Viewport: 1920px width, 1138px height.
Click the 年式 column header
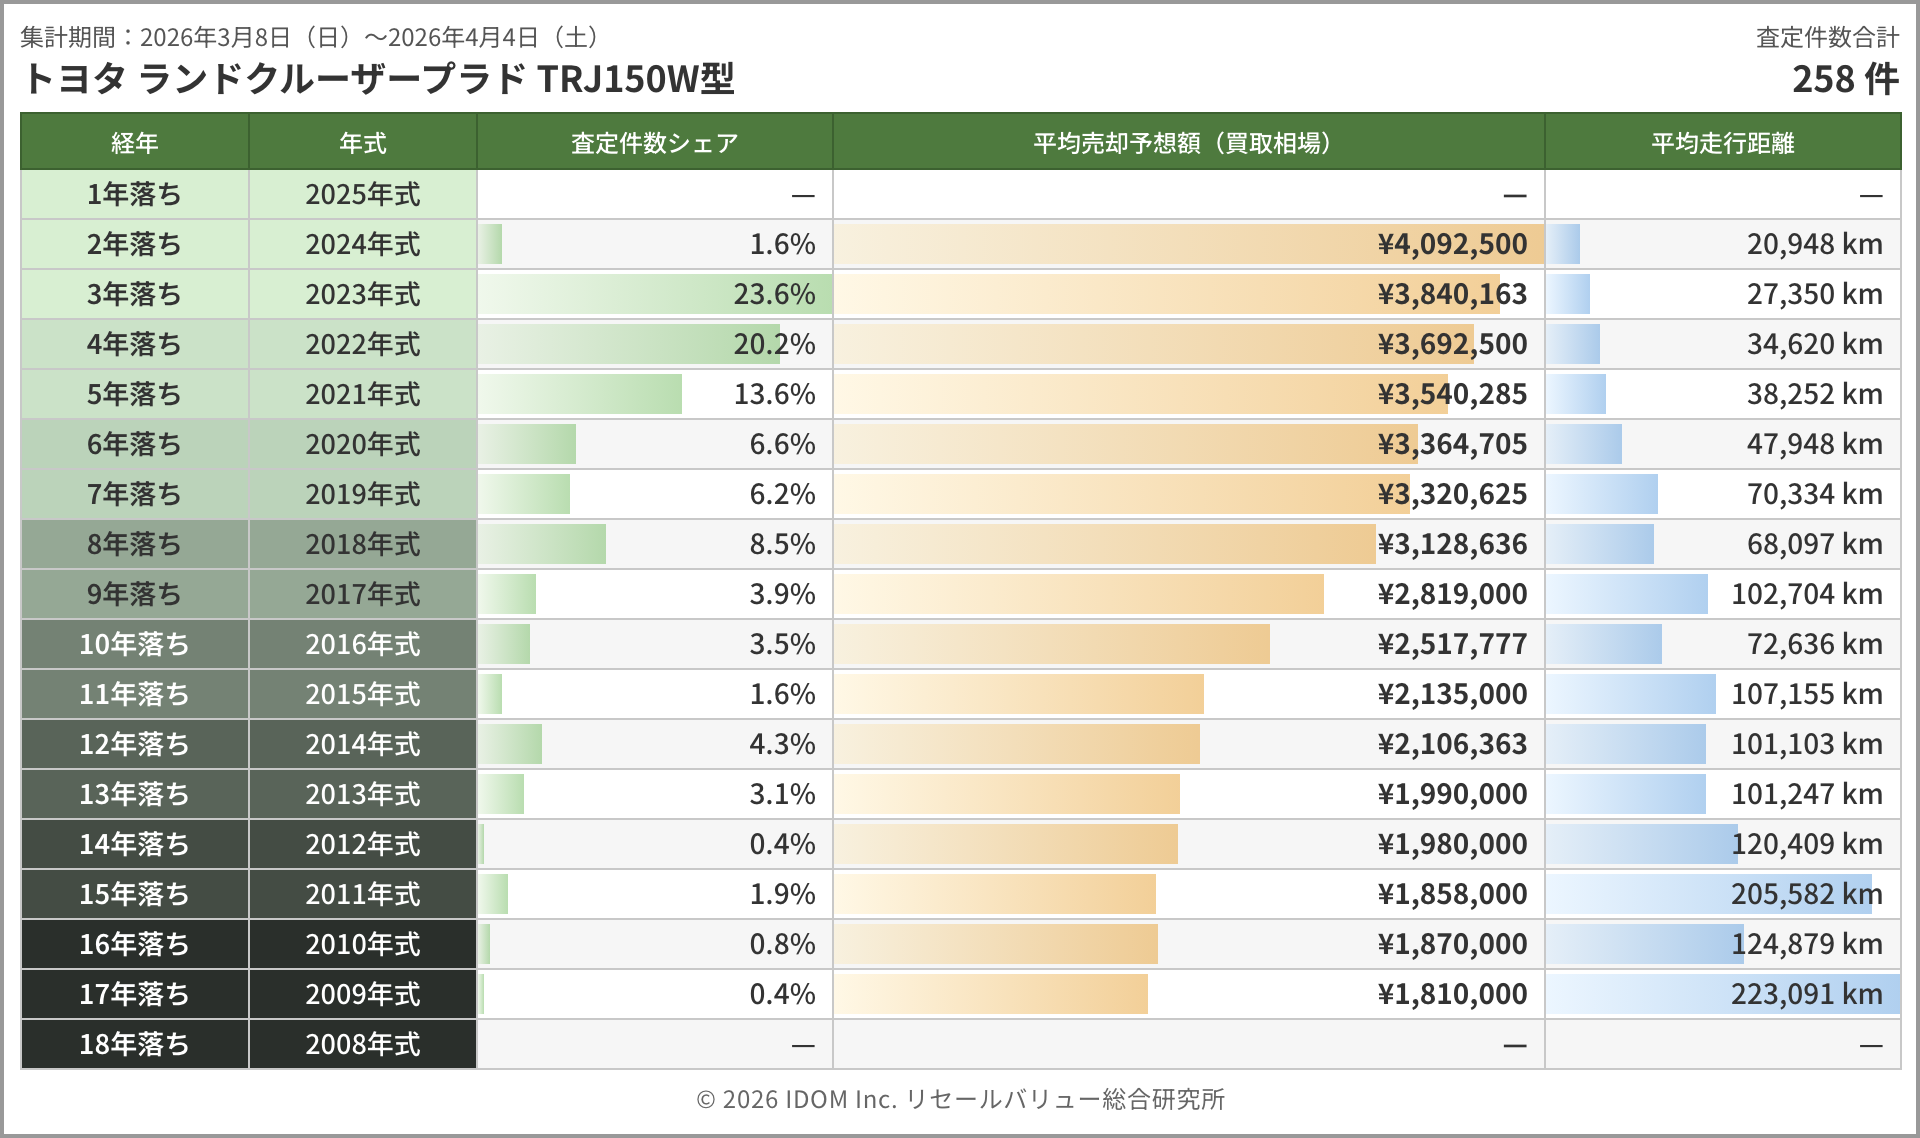point(362,143)
